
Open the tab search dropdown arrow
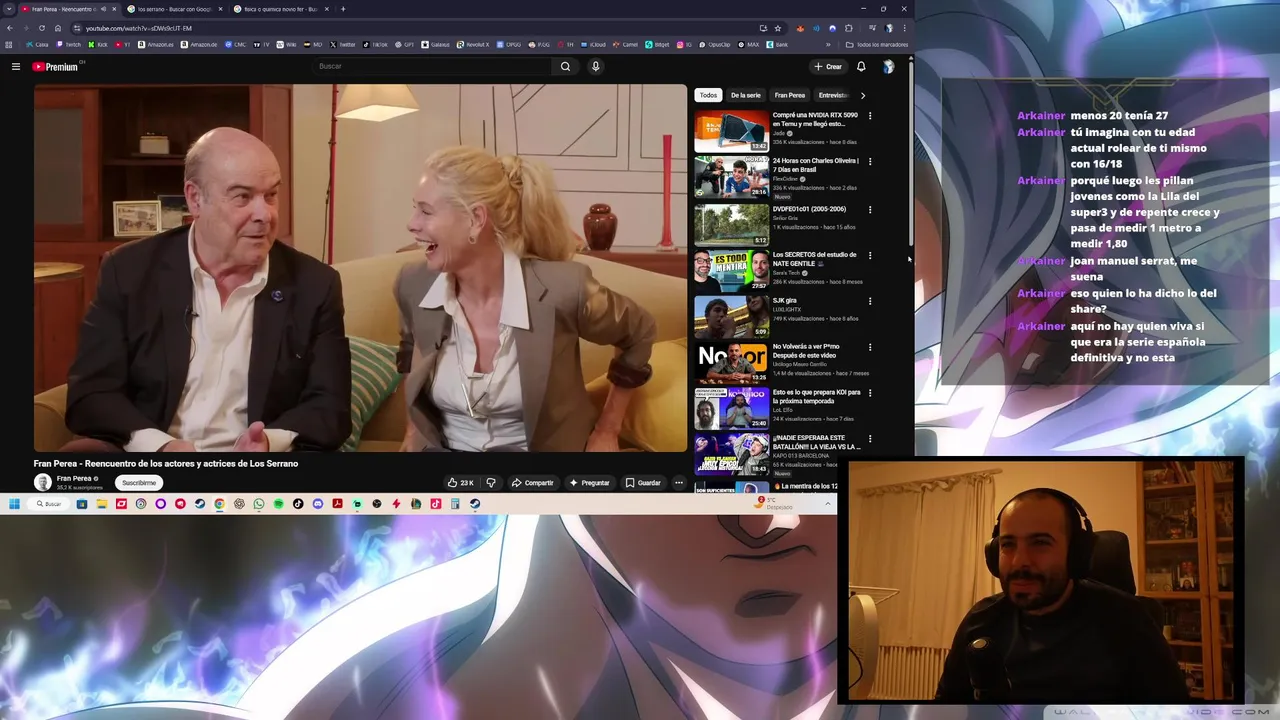[9, 9]
